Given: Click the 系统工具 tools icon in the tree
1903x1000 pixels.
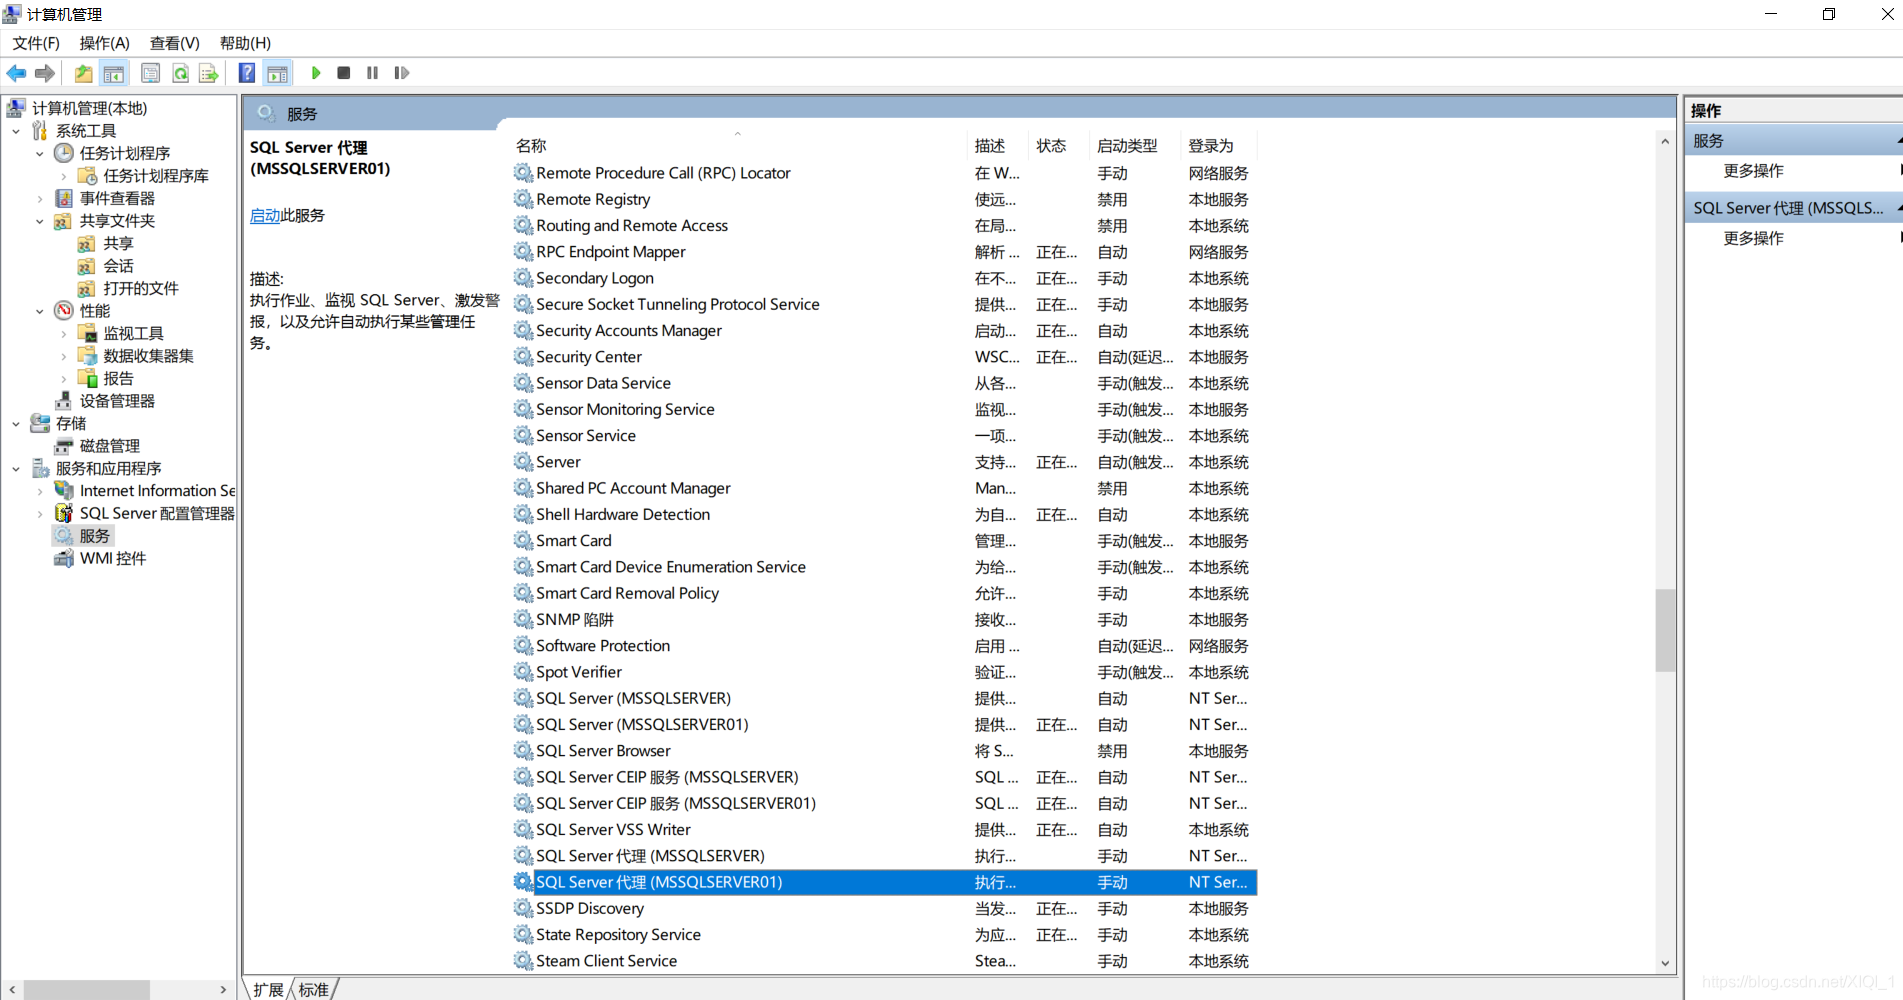Looking at the screenshot, I should tap(40, 131).
